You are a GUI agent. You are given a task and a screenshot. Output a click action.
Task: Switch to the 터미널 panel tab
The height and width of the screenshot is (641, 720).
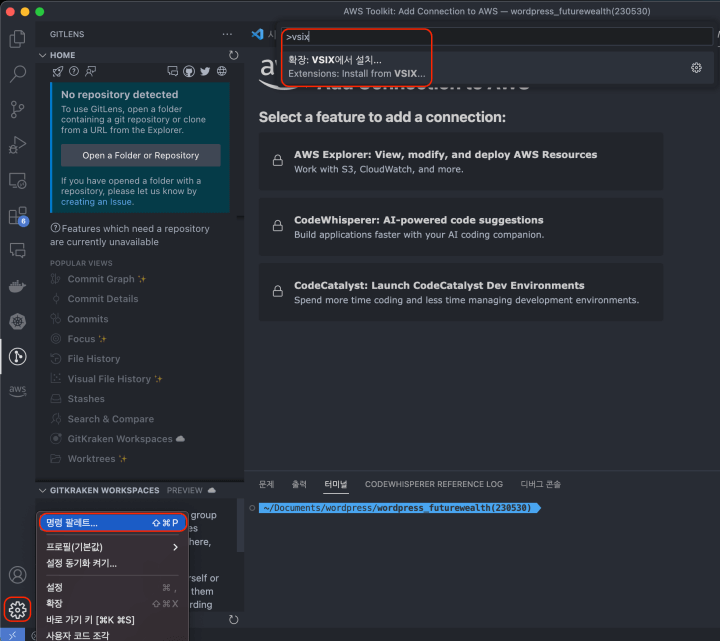tap(336, 484)
